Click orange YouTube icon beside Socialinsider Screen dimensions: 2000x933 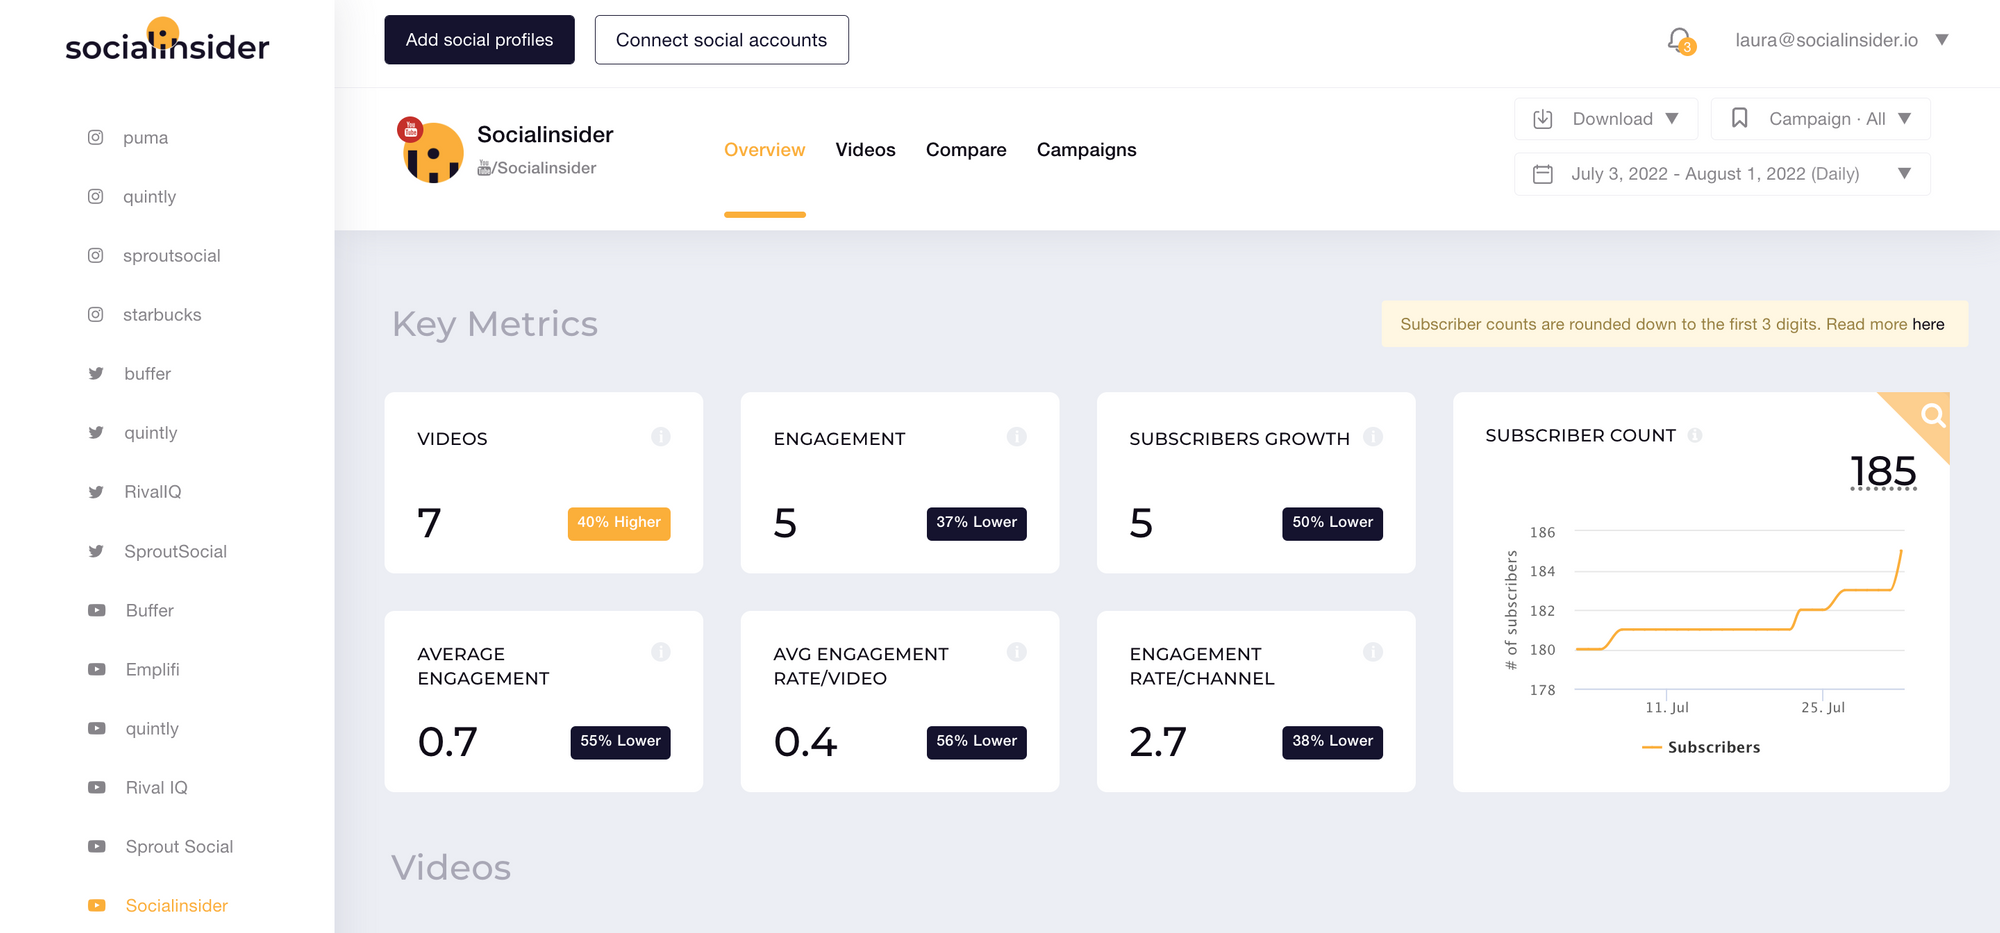[97, 905]
